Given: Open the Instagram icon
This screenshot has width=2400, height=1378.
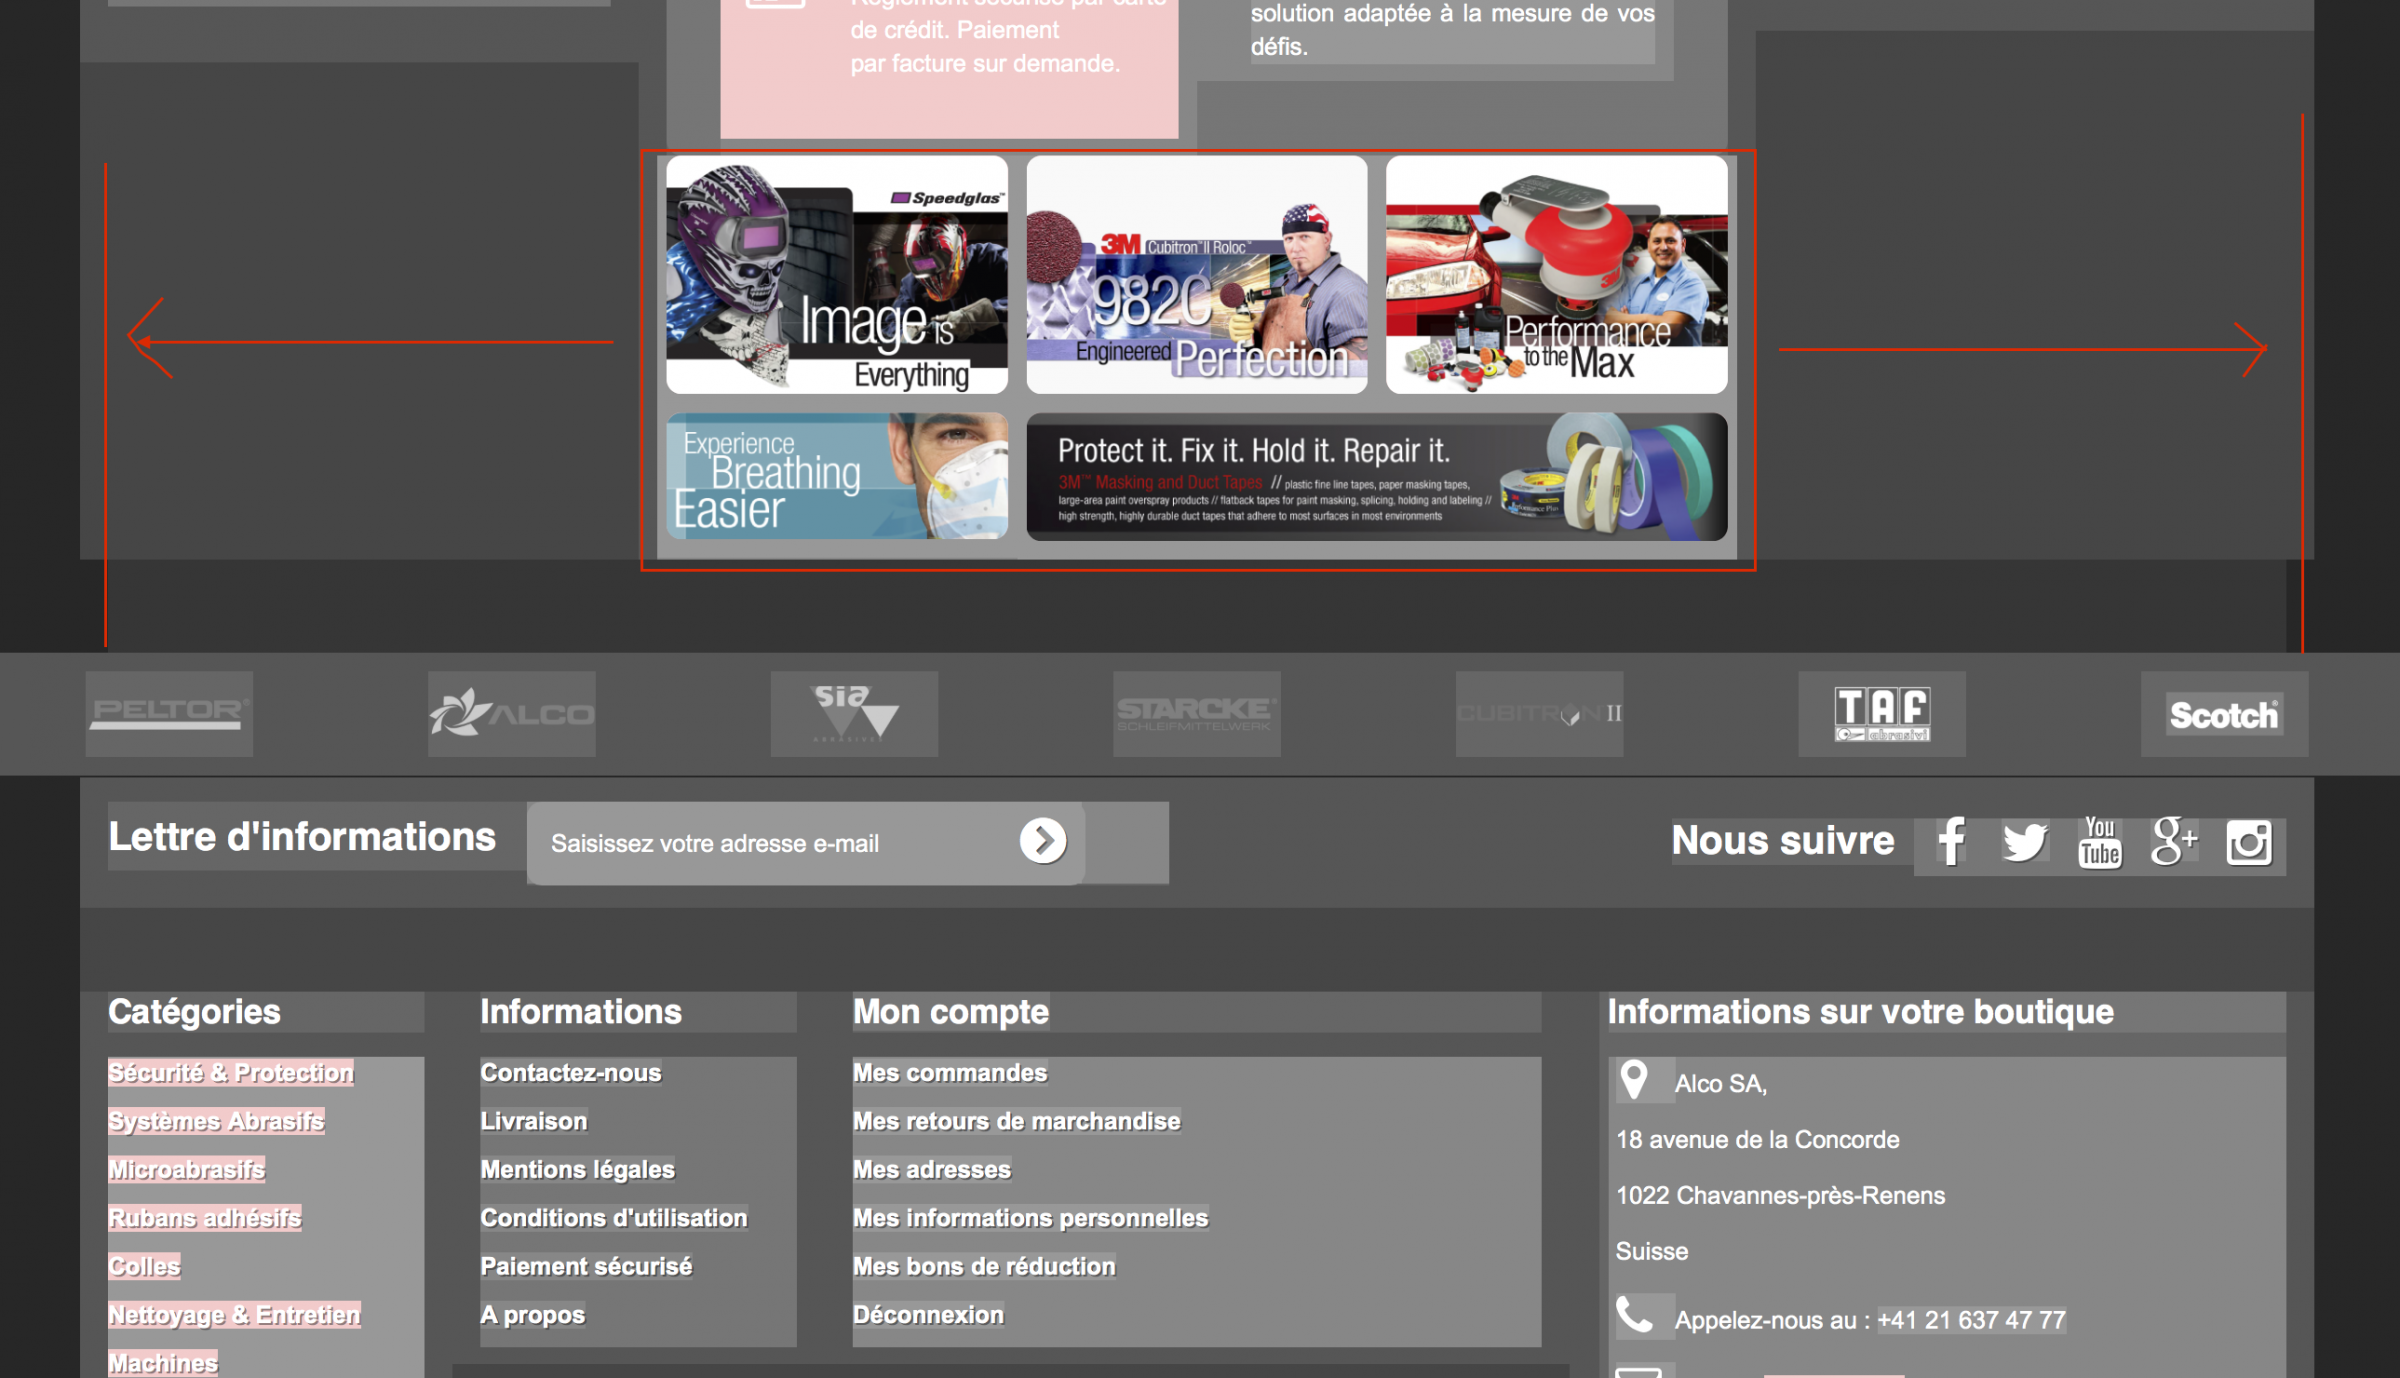Looking at the screenshot, I should tap(2248, 842).
